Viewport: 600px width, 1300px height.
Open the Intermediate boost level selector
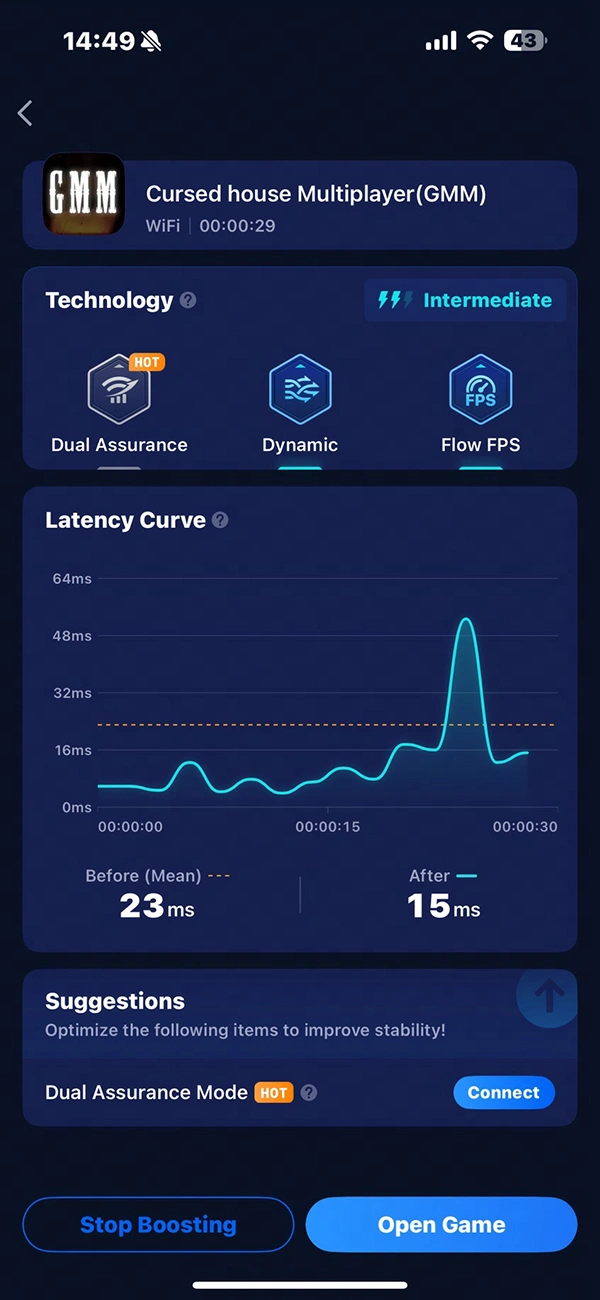click(465, 300)
